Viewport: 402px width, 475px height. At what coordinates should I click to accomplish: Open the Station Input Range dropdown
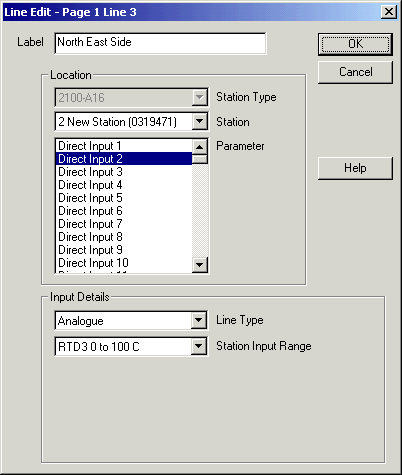(199, 347)
